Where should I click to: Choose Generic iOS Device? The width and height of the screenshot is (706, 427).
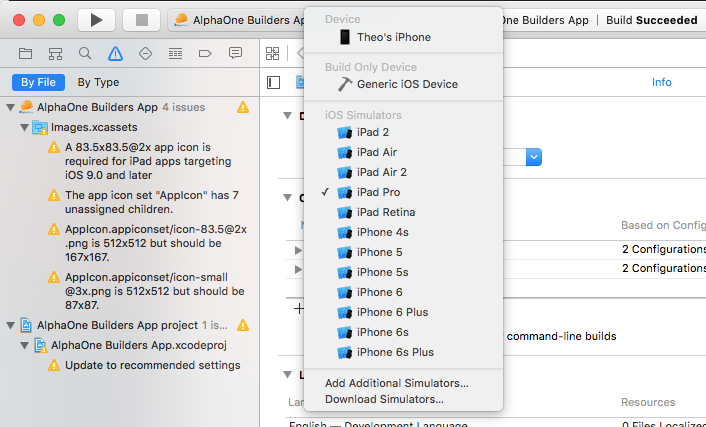pos(403,84)
